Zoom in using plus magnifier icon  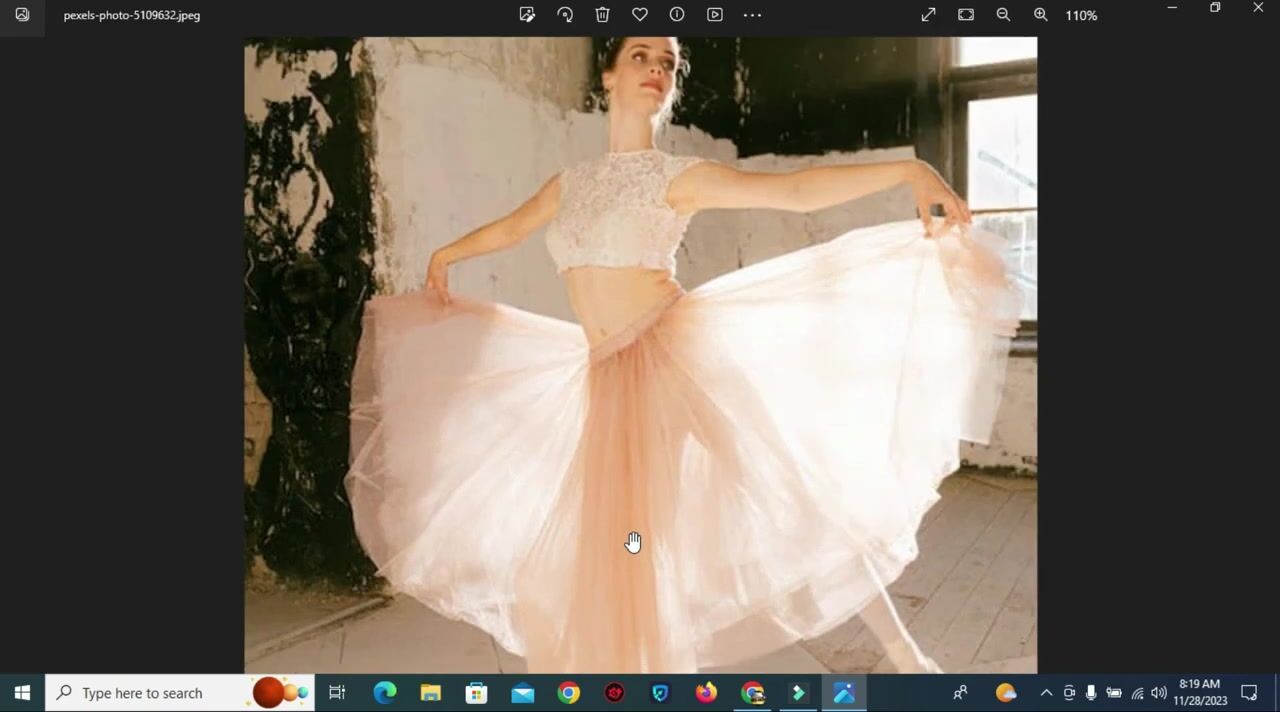click(1041, 15)
